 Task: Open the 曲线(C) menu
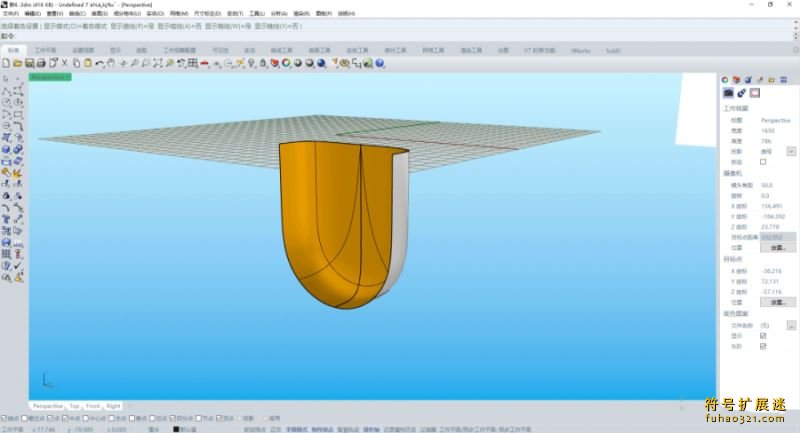(77, 13)
